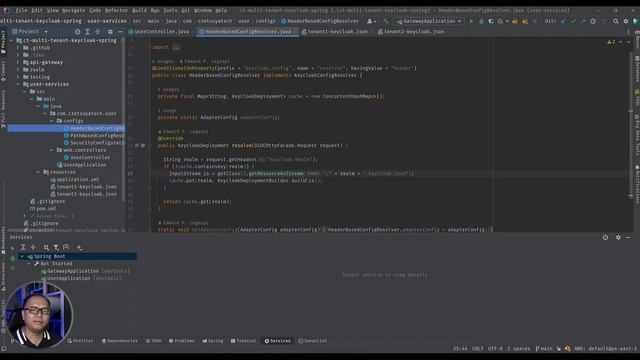Click Git update project check icon
Viewport: 640px width, 360px height.
tap(564, 21)
